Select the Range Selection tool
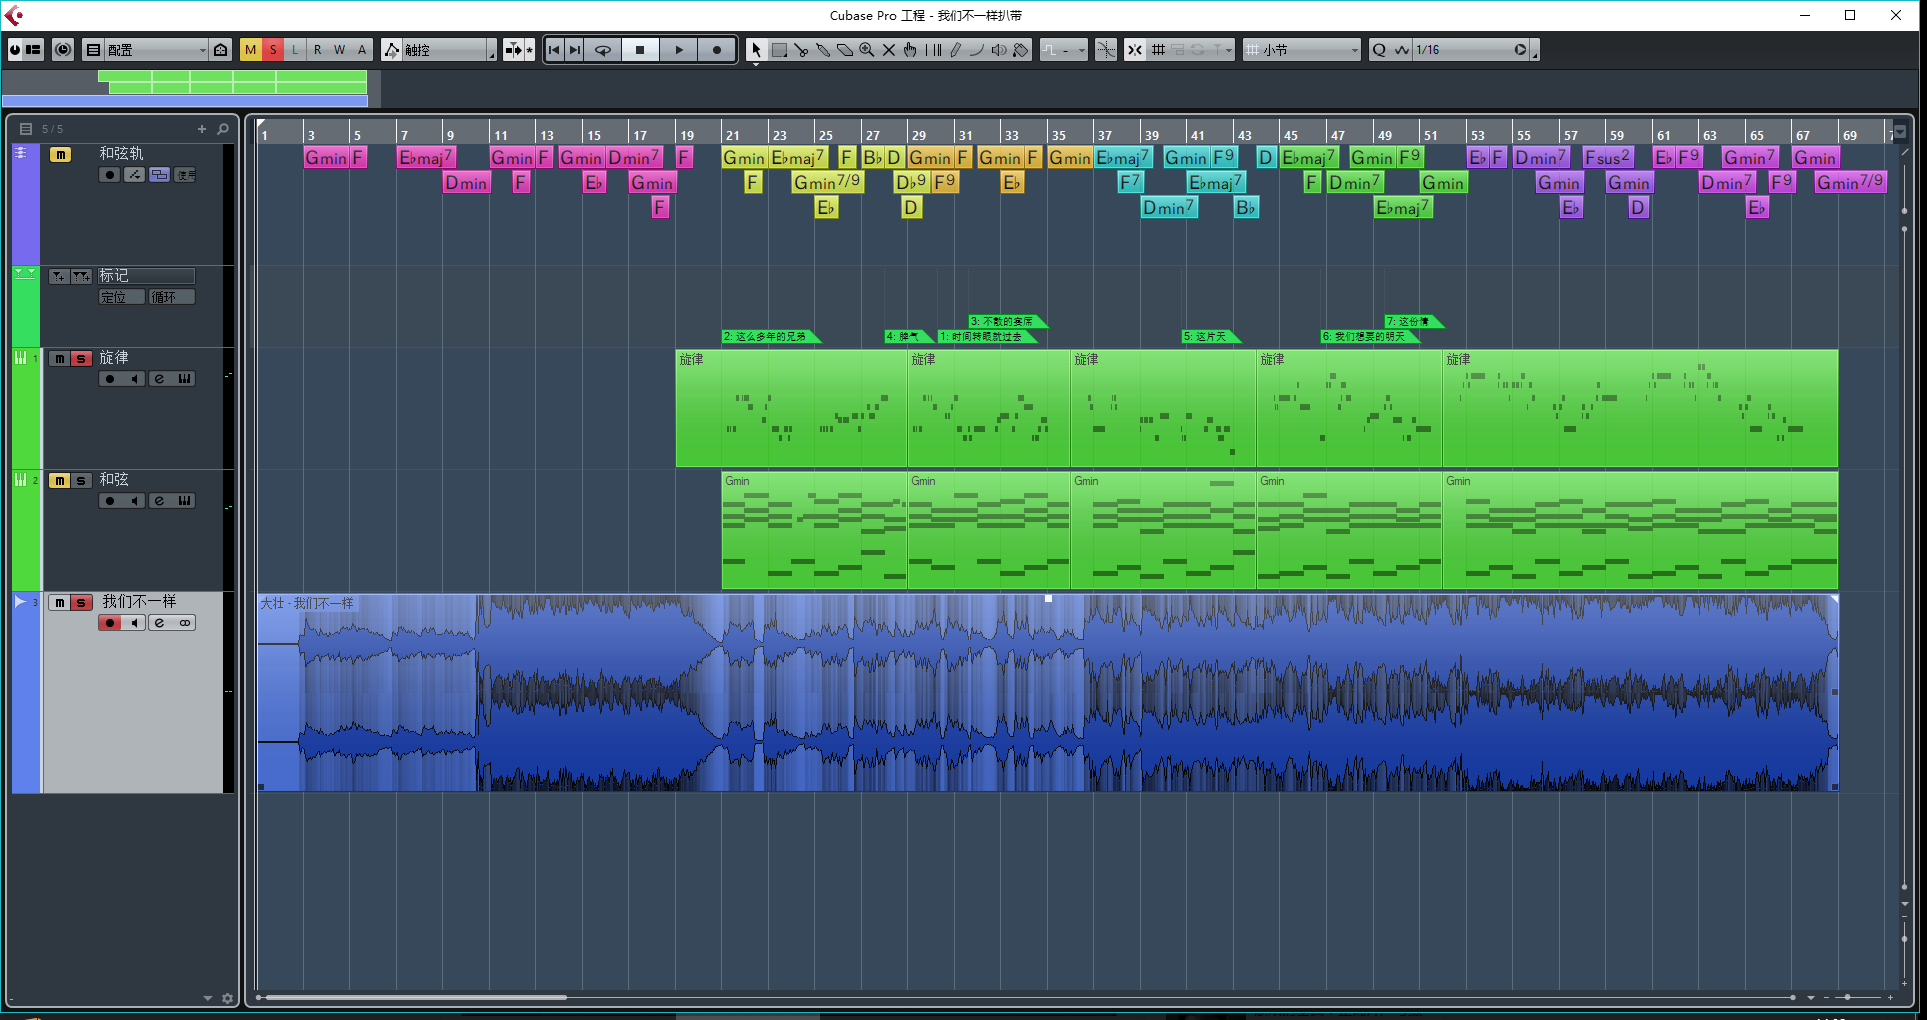This screenshot has width=1927, height=1020. coord(779,49)
